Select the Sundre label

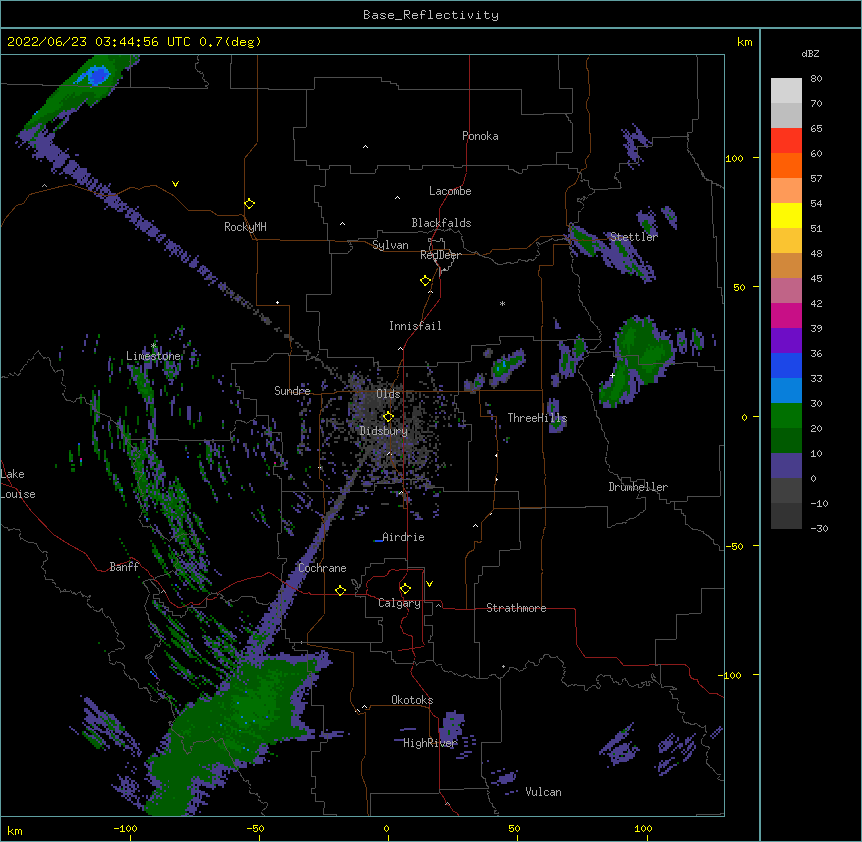(292, 391)
